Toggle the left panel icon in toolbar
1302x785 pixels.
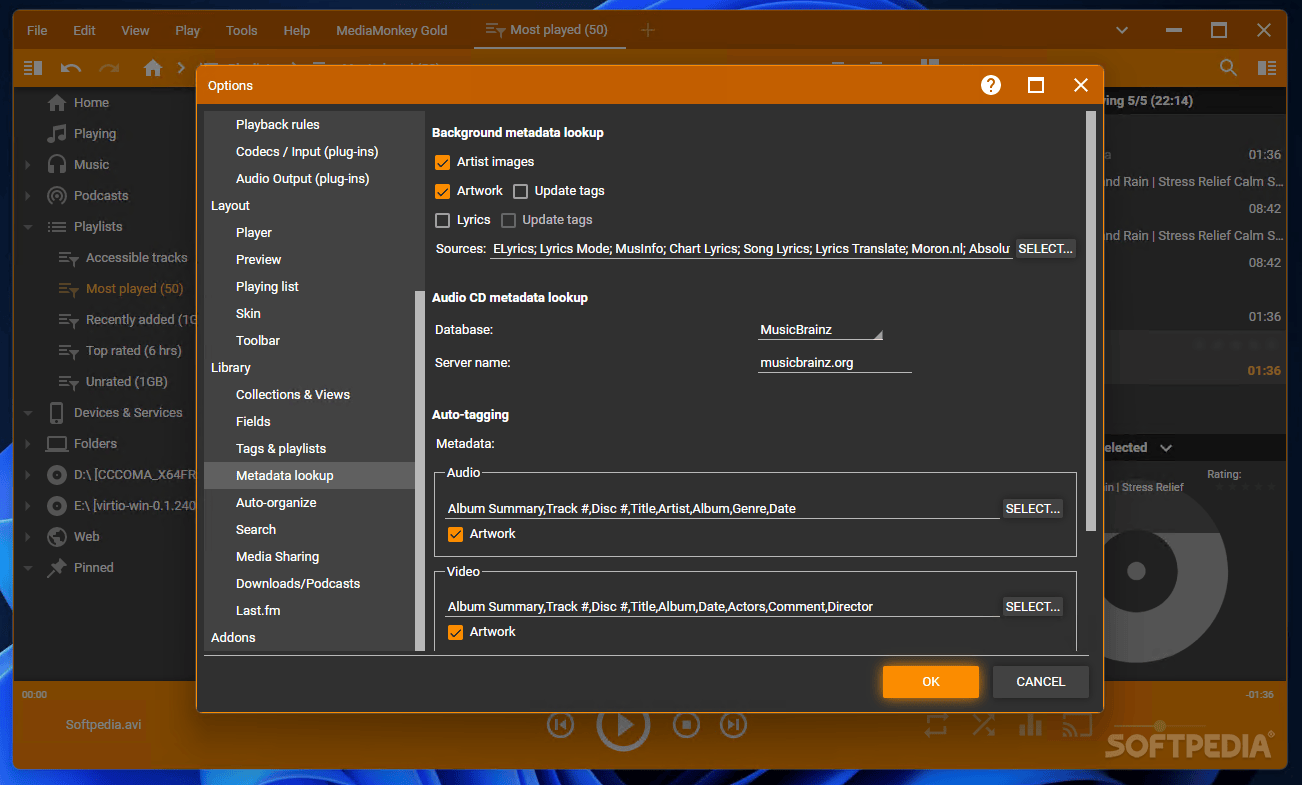tap(33, 68)
